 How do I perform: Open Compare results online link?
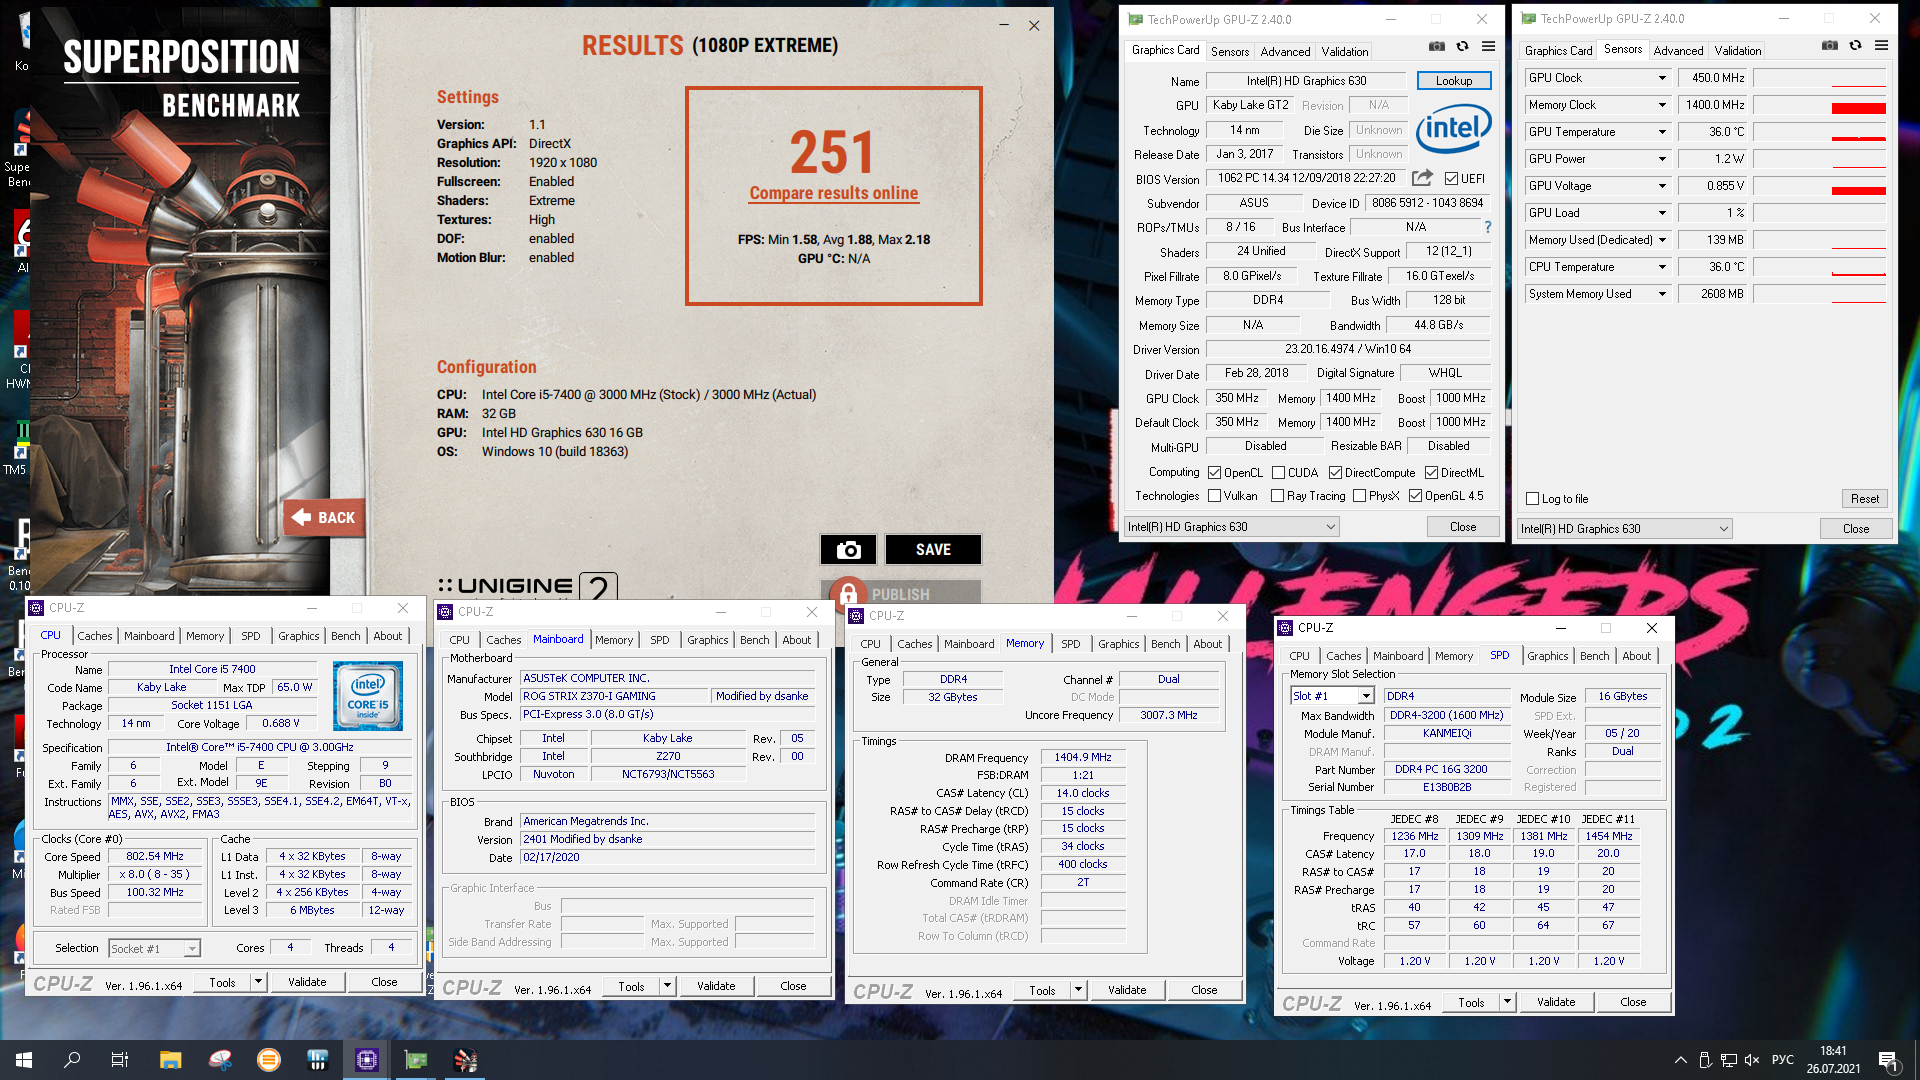[834, 194]
